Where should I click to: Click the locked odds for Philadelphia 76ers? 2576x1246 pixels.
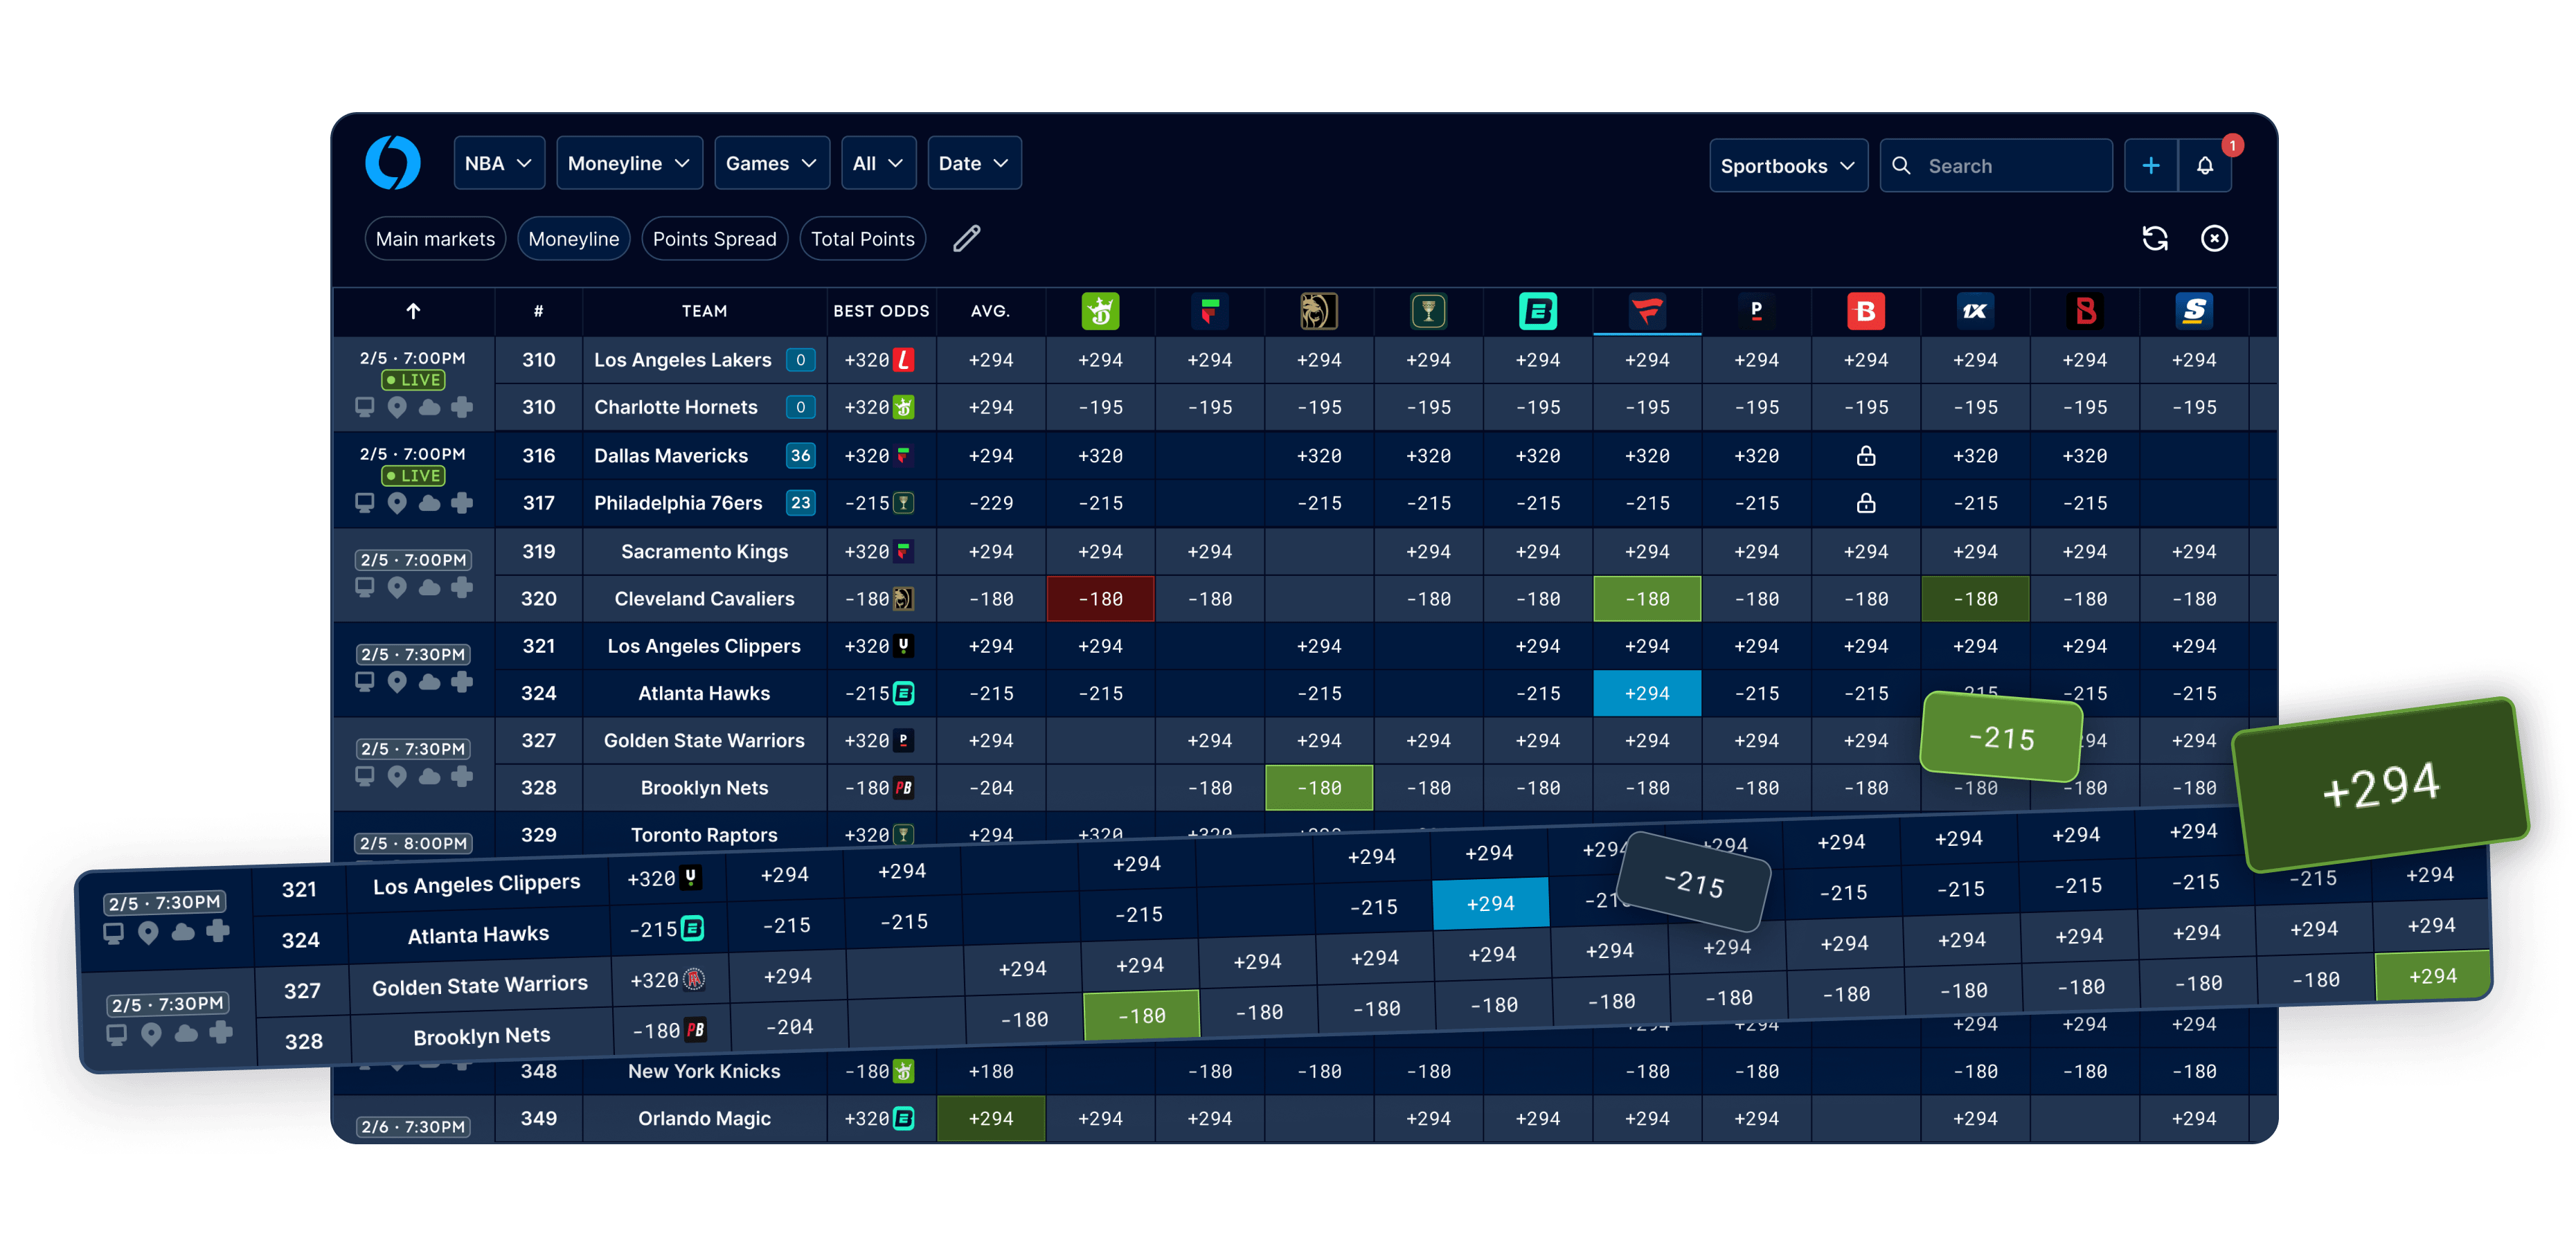pos(1866,503)
